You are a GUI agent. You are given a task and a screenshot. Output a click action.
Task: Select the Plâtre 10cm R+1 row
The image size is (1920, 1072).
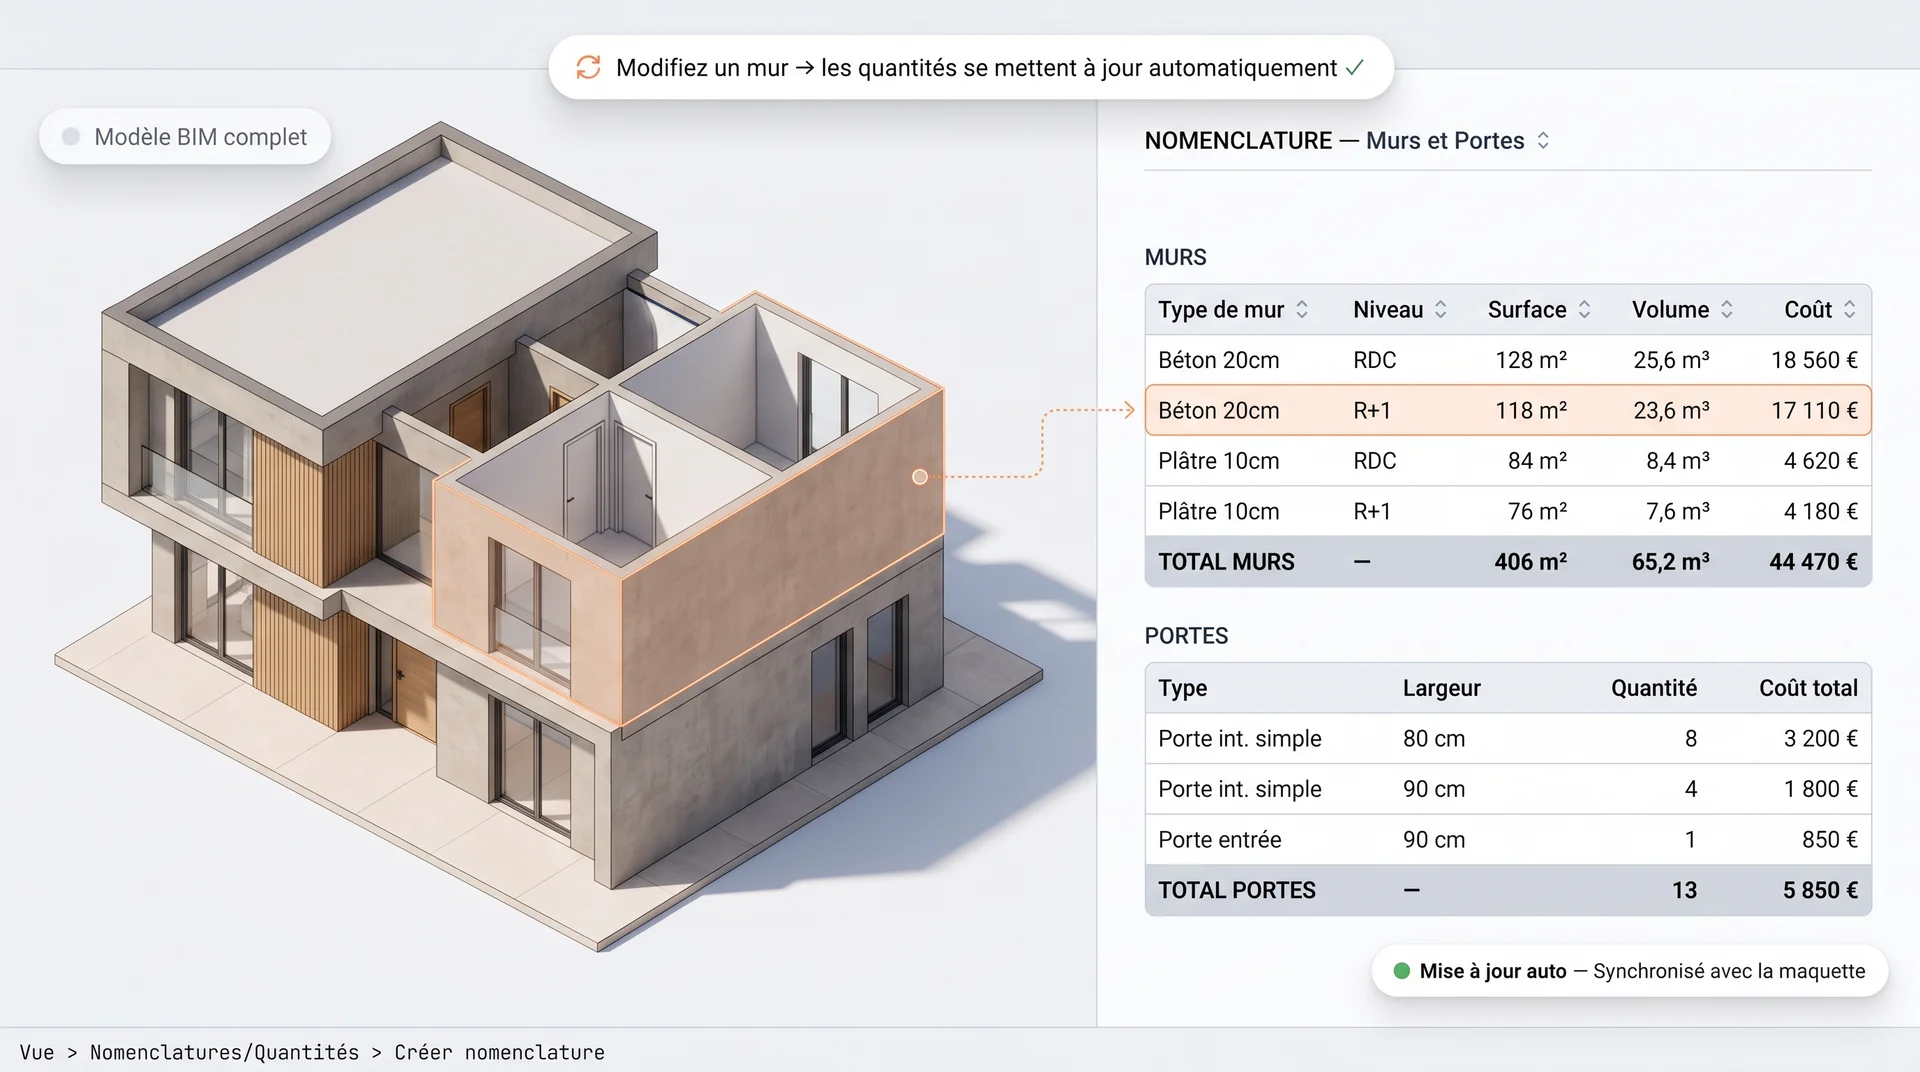pos(1508,511)
